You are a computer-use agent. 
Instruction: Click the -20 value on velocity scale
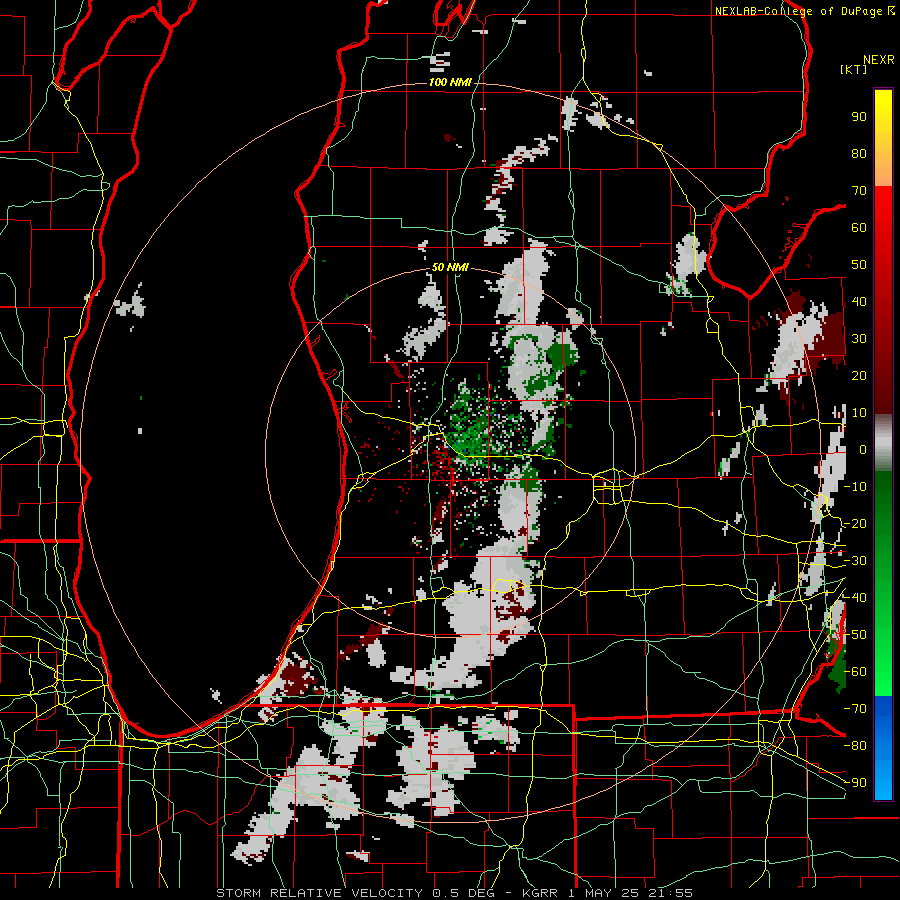point(855,524)
